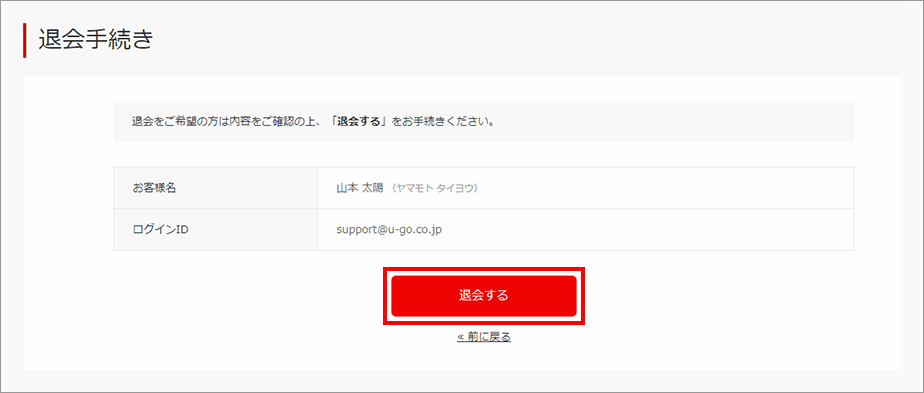
Task: Follow the « 前に戻る link
Action: click(x=484, y=338)
